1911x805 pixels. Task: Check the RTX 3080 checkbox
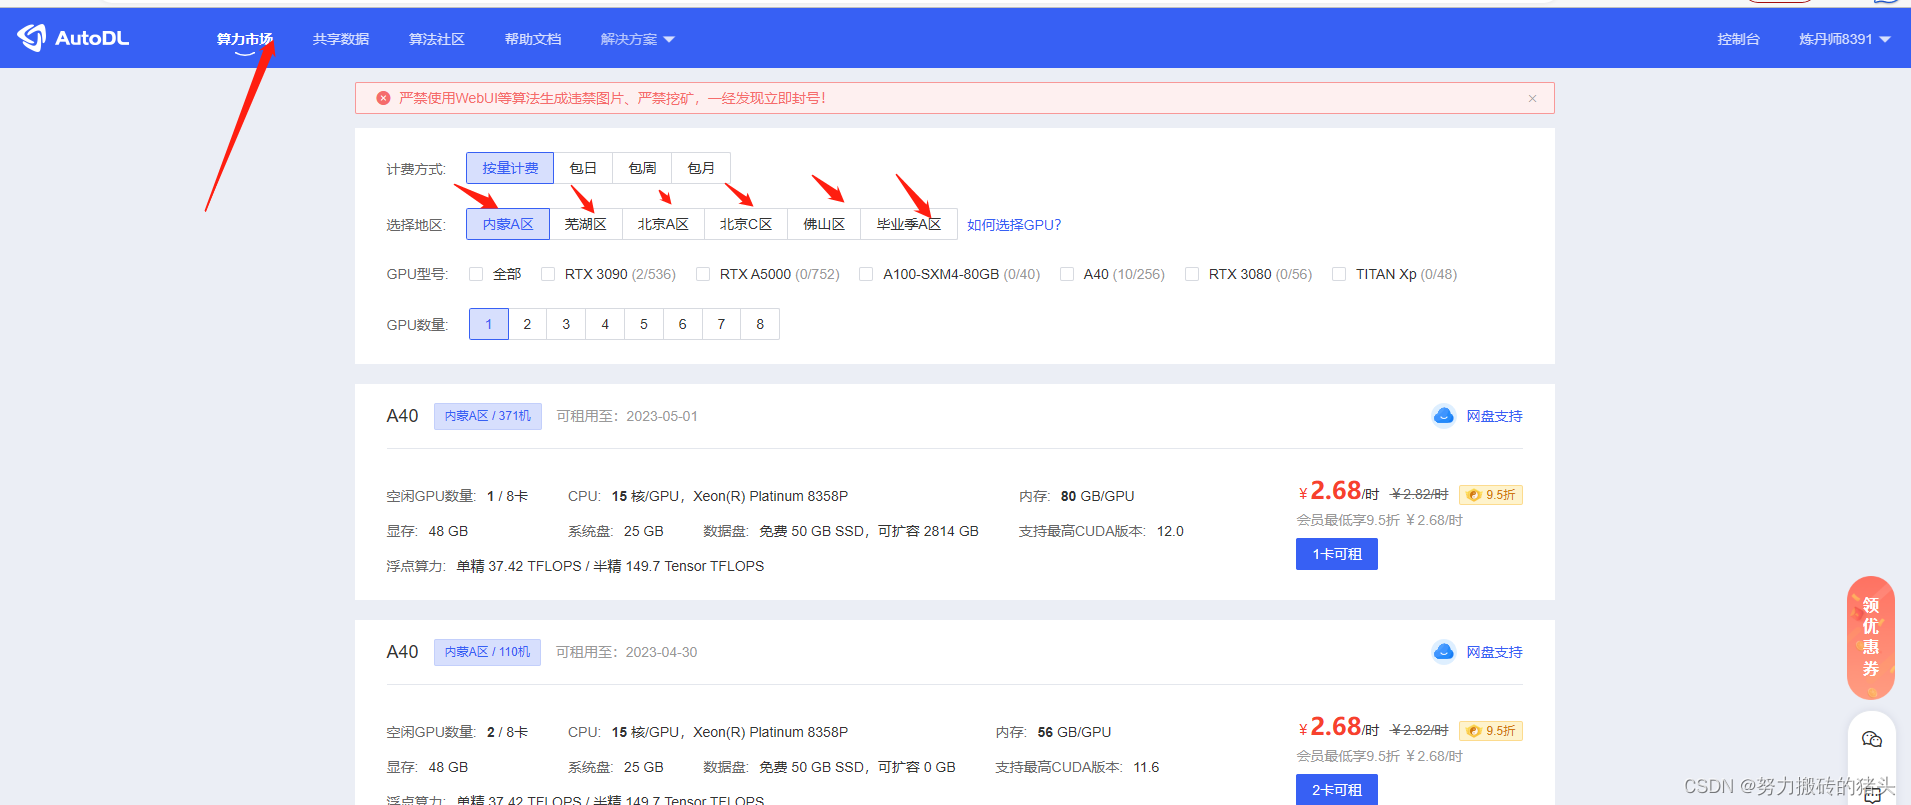click(x=1192, y=274)
